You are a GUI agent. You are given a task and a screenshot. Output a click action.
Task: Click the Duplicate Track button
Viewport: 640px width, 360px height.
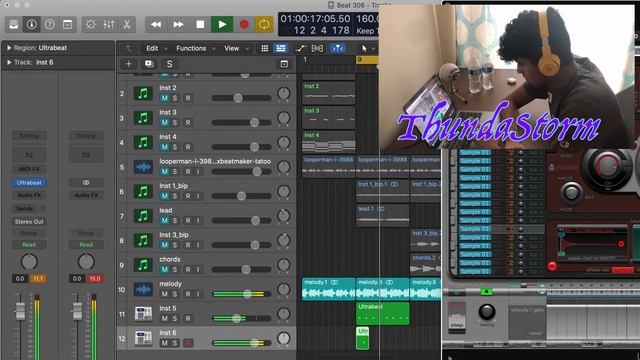(149, 64)
